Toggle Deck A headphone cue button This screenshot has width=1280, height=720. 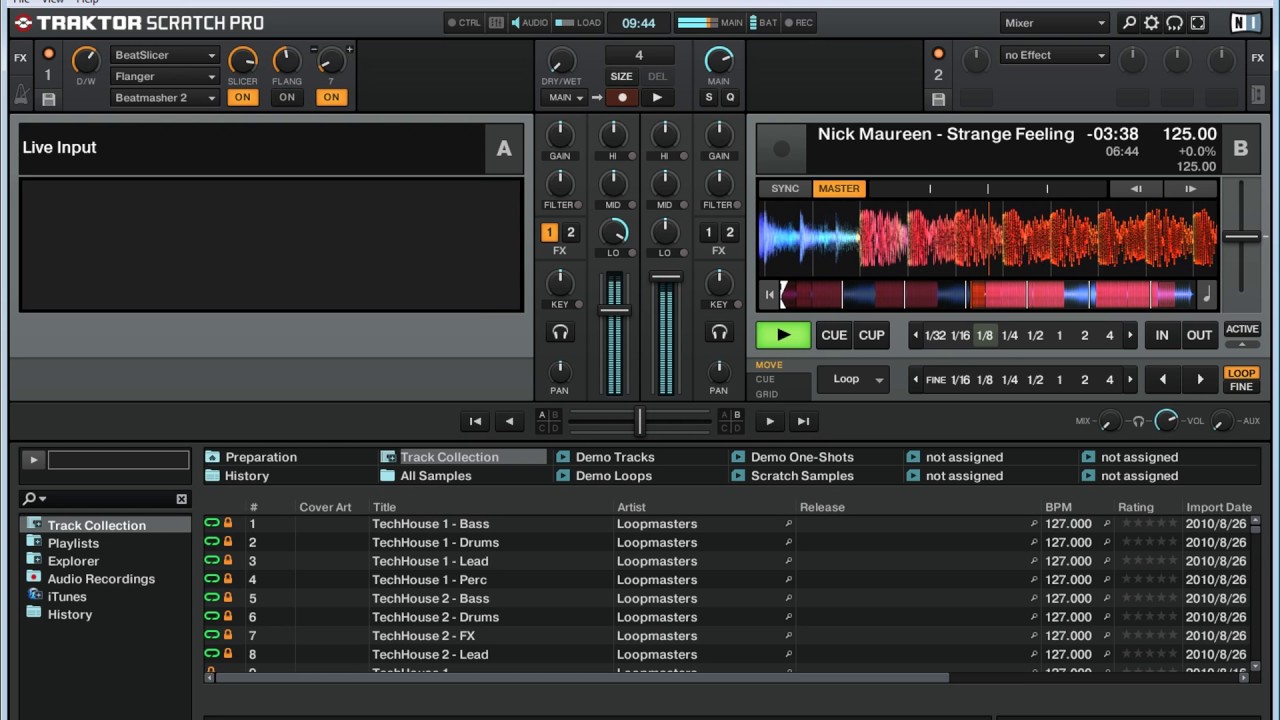pos(560,332)
